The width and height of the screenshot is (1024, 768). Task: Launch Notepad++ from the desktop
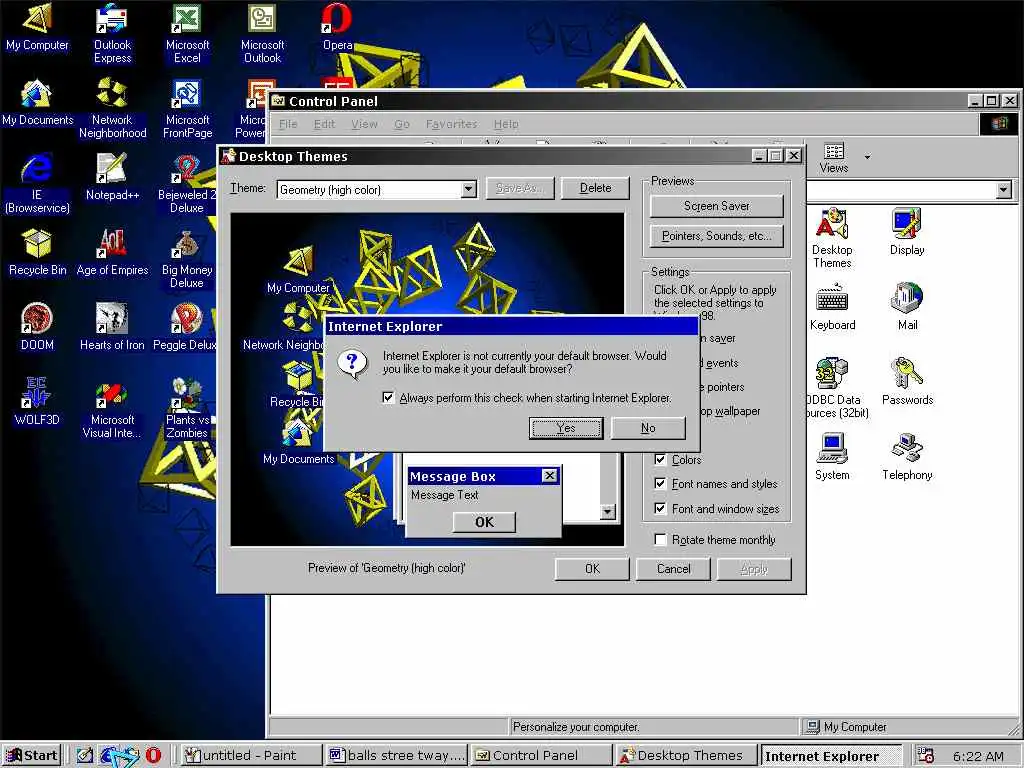point(112,176)
